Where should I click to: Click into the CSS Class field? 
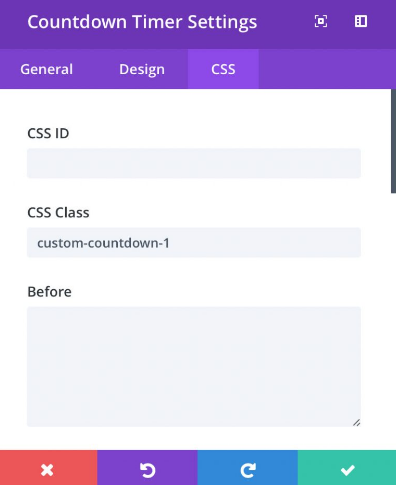tap(194, 243)
